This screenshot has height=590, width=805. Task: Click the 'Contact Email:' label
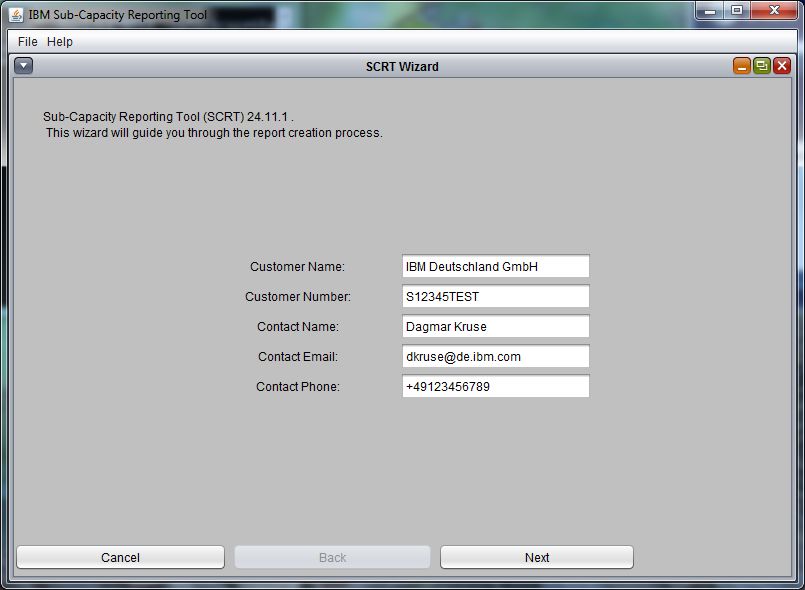pyautogui.click(x=298, y=356)
